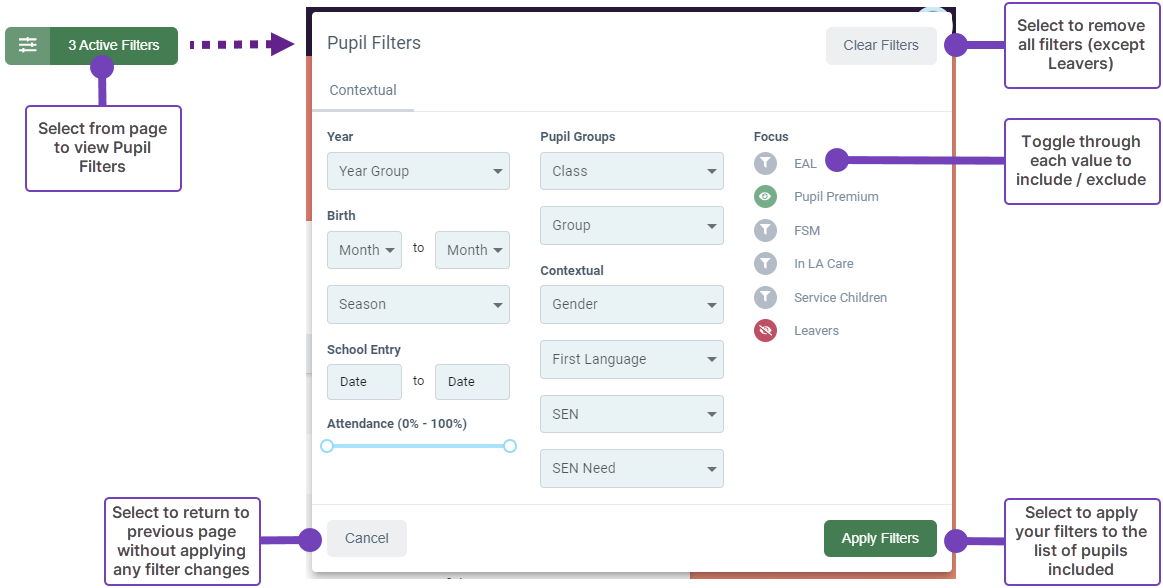Toggle the Pupil Premium eye icon
Screen dimensions: 1163x588
(765, 197)
